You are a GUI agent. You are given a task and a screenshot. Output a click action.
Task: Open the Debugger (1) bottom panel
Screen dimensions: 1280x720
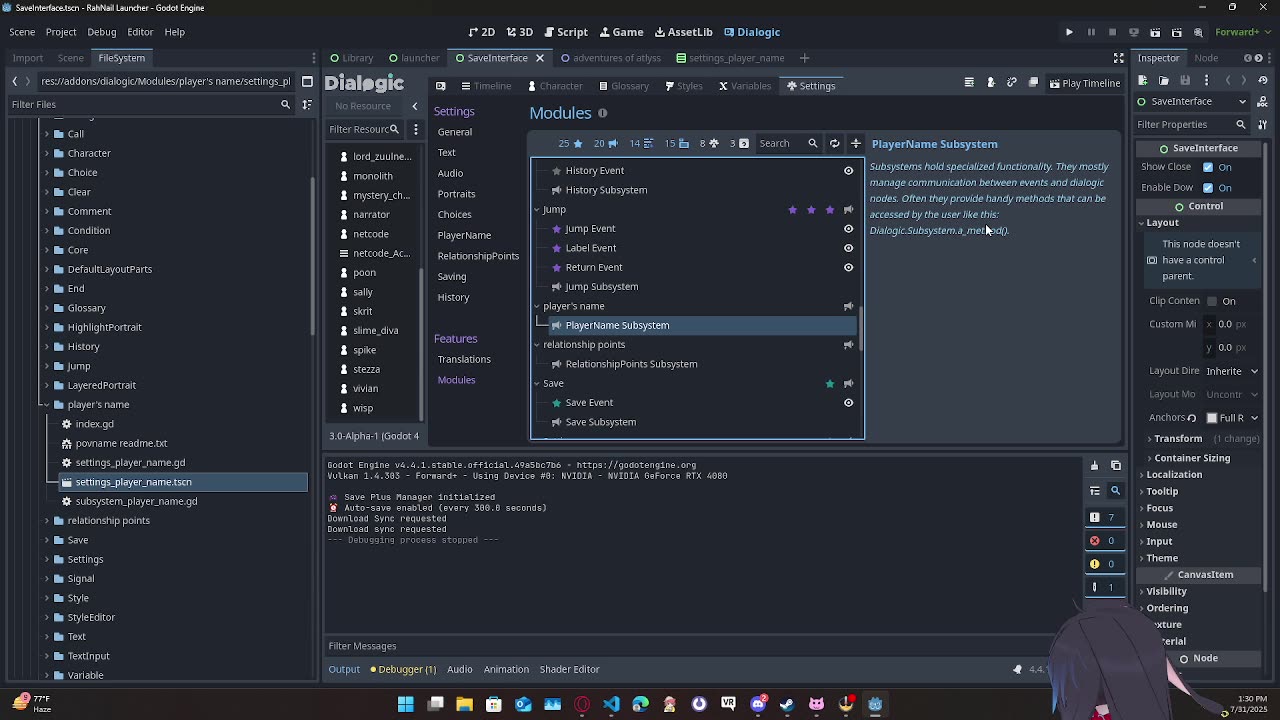click(x=403, y=669)
